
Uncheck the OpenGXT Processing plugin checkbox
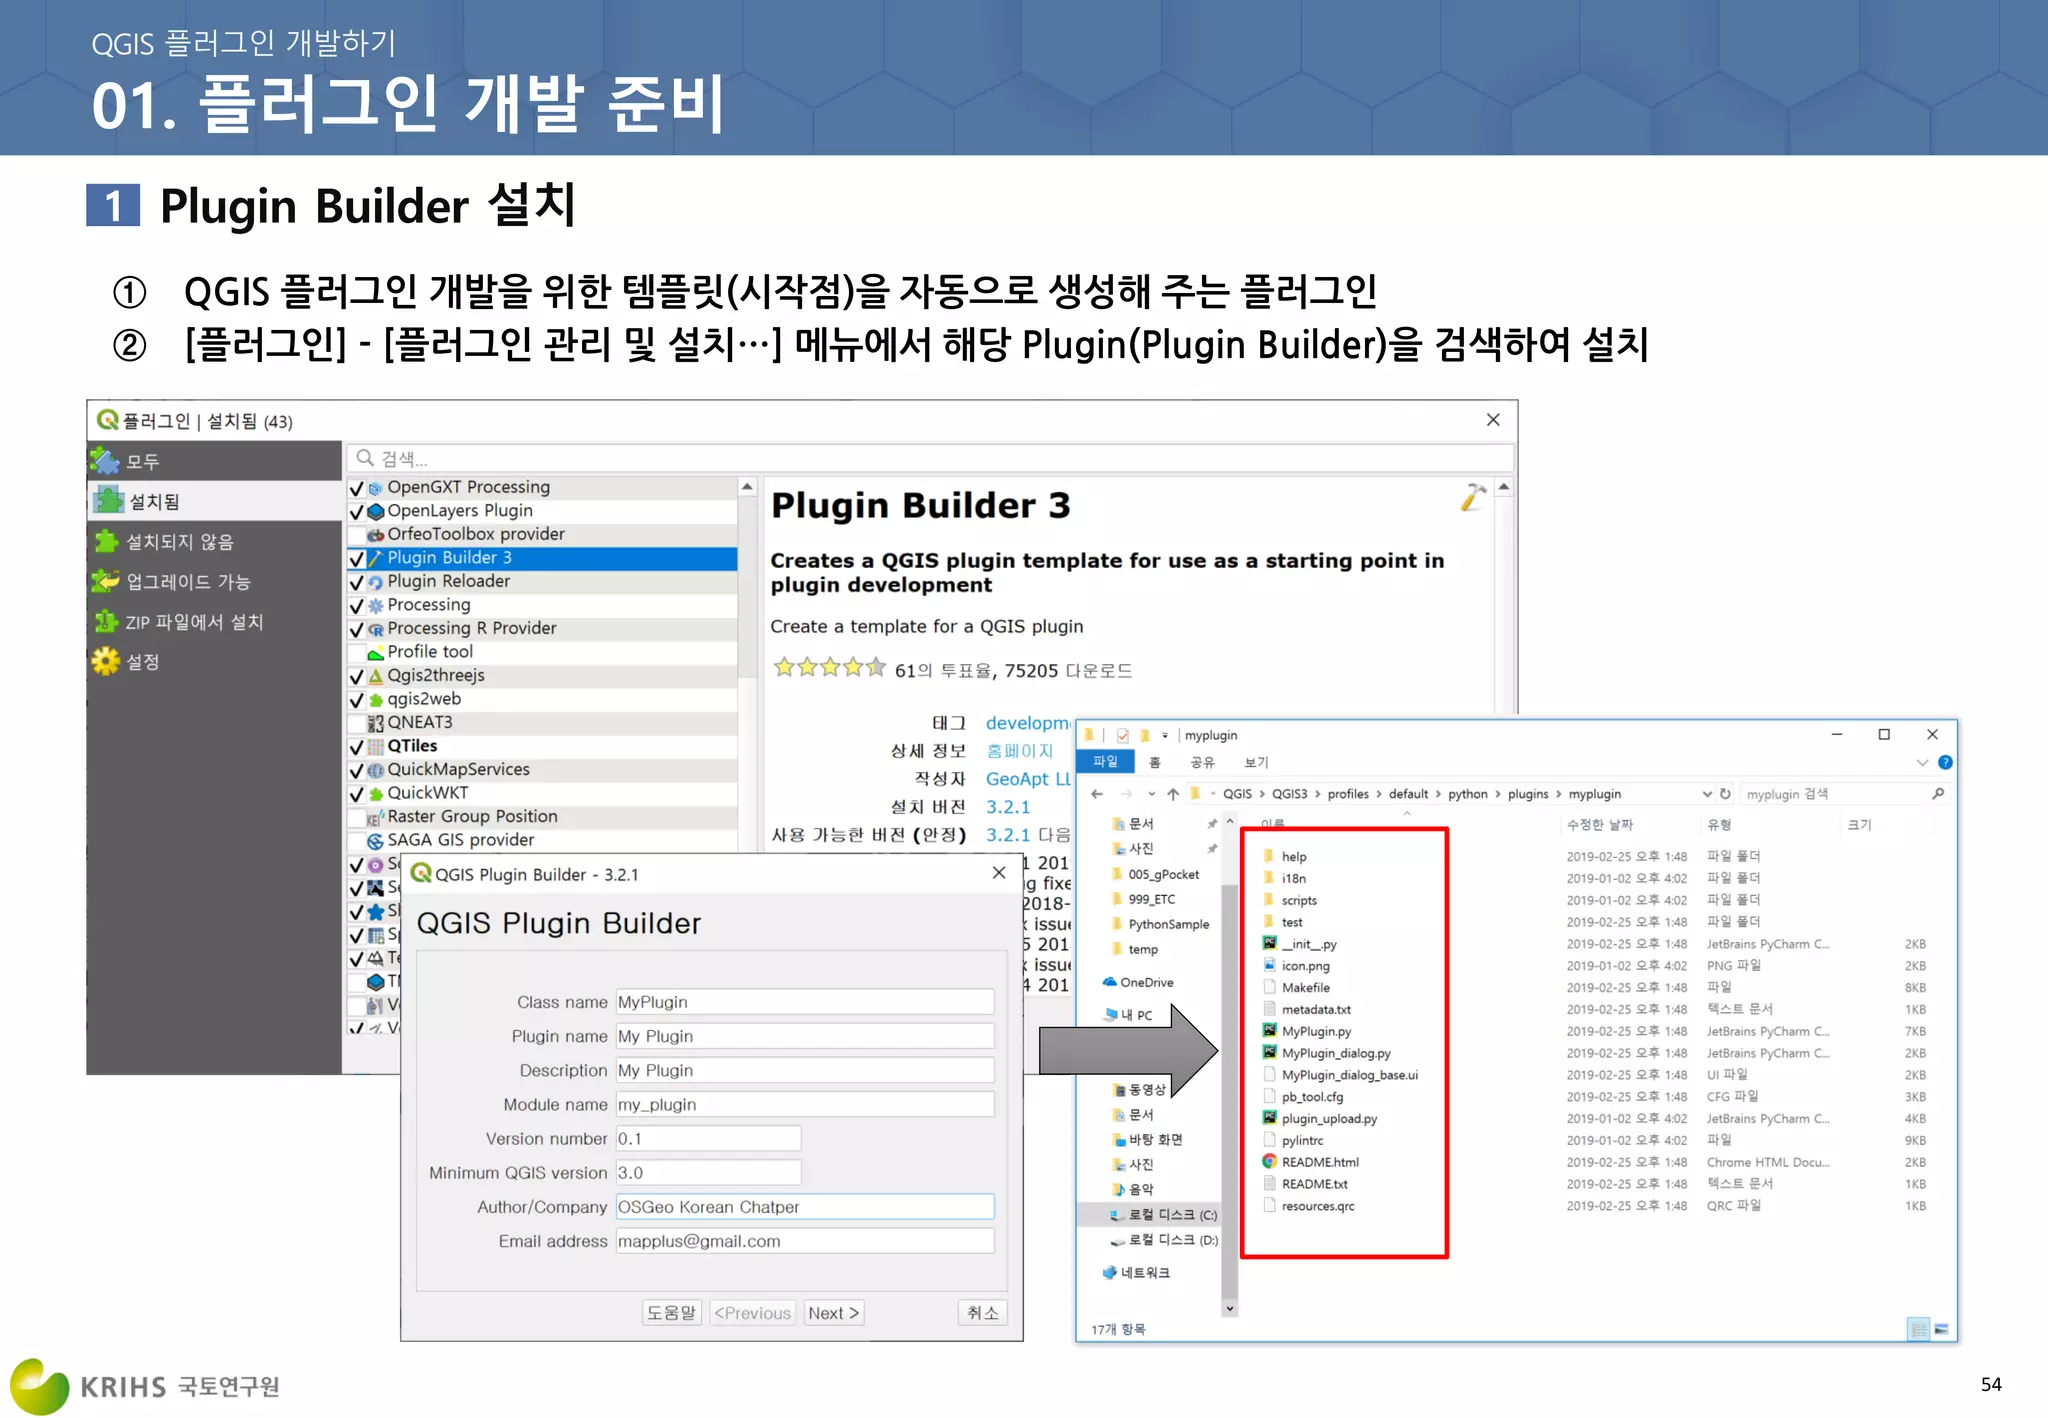tap(357, 488)
